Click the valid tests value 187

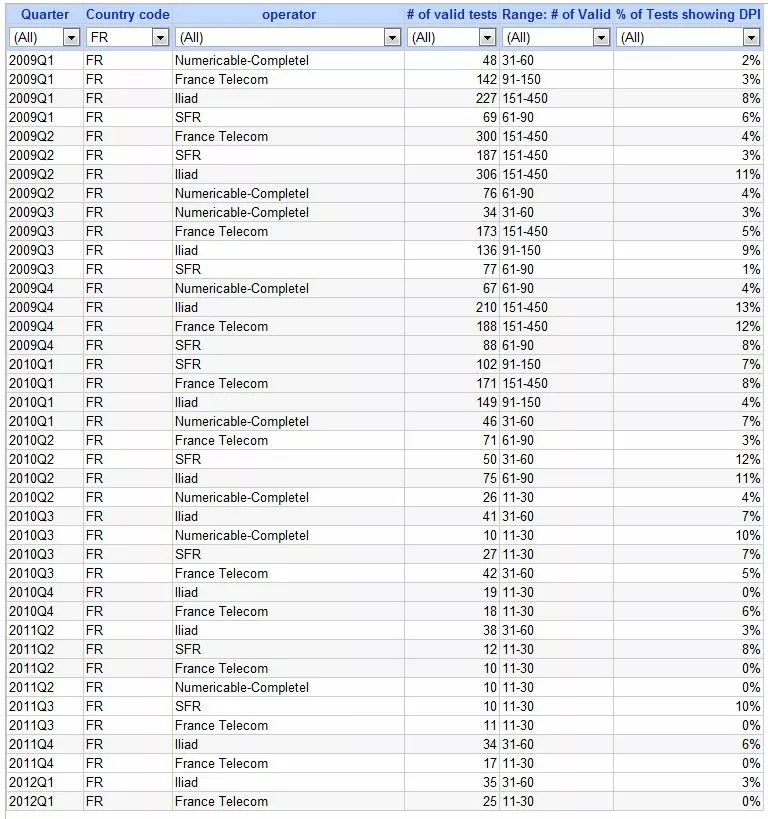click(x=486, y=155)
